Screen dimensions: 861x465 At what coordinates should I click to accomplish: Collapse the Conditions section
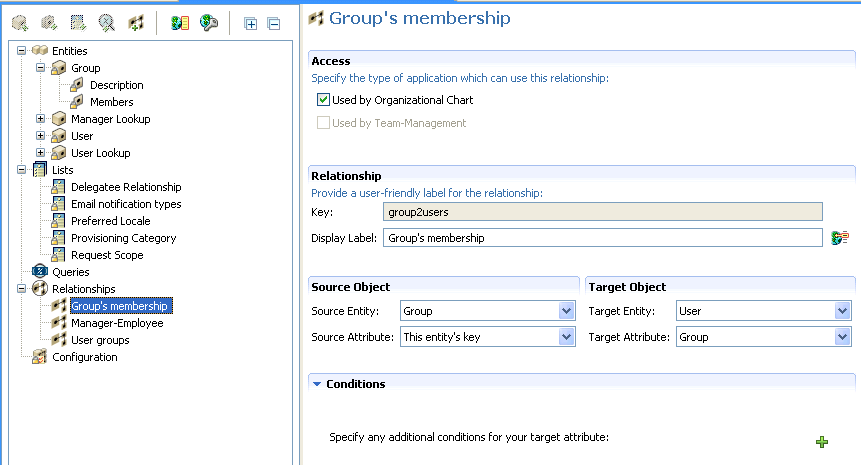[317, 383]
